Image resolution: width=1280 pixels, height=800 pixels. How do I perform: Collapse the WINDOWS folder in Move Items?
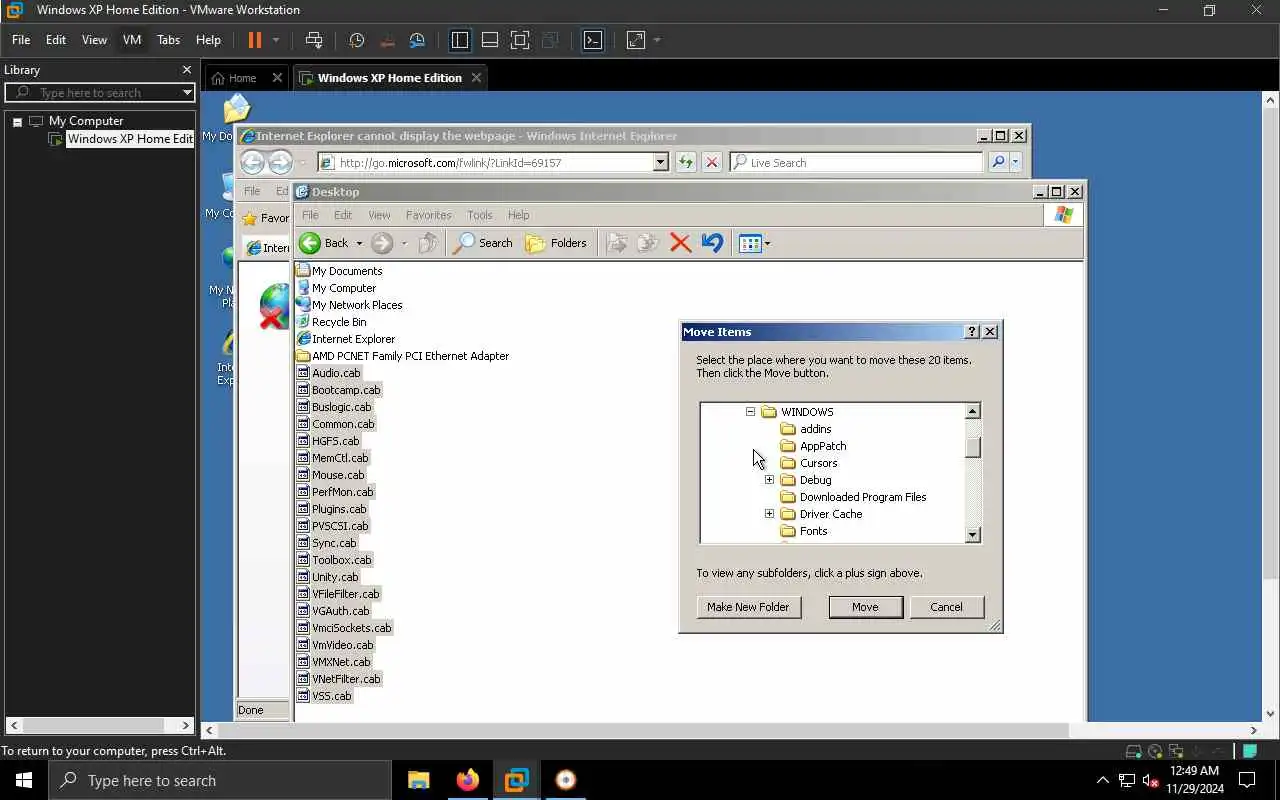click(750, 412)
